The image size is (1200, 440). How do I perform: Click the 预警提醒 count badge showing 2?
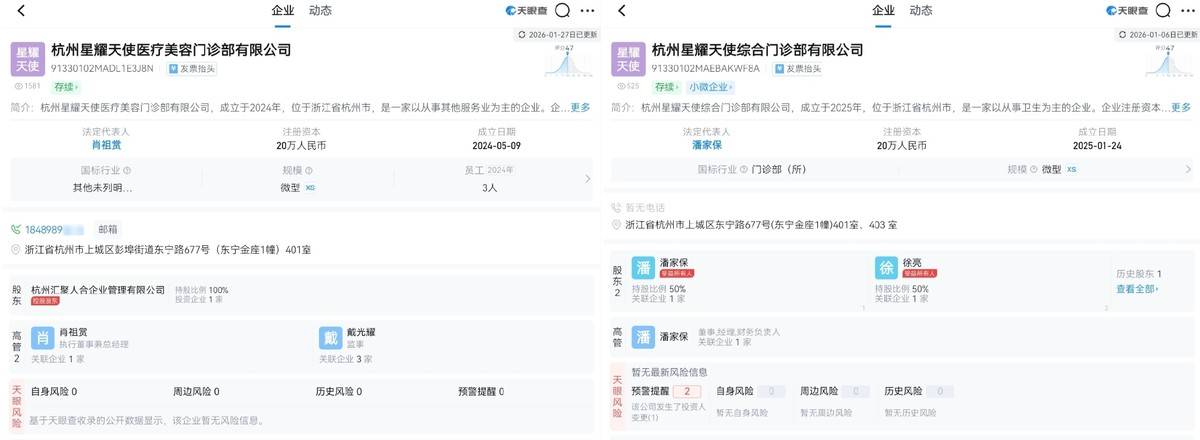tap(687, 391)
